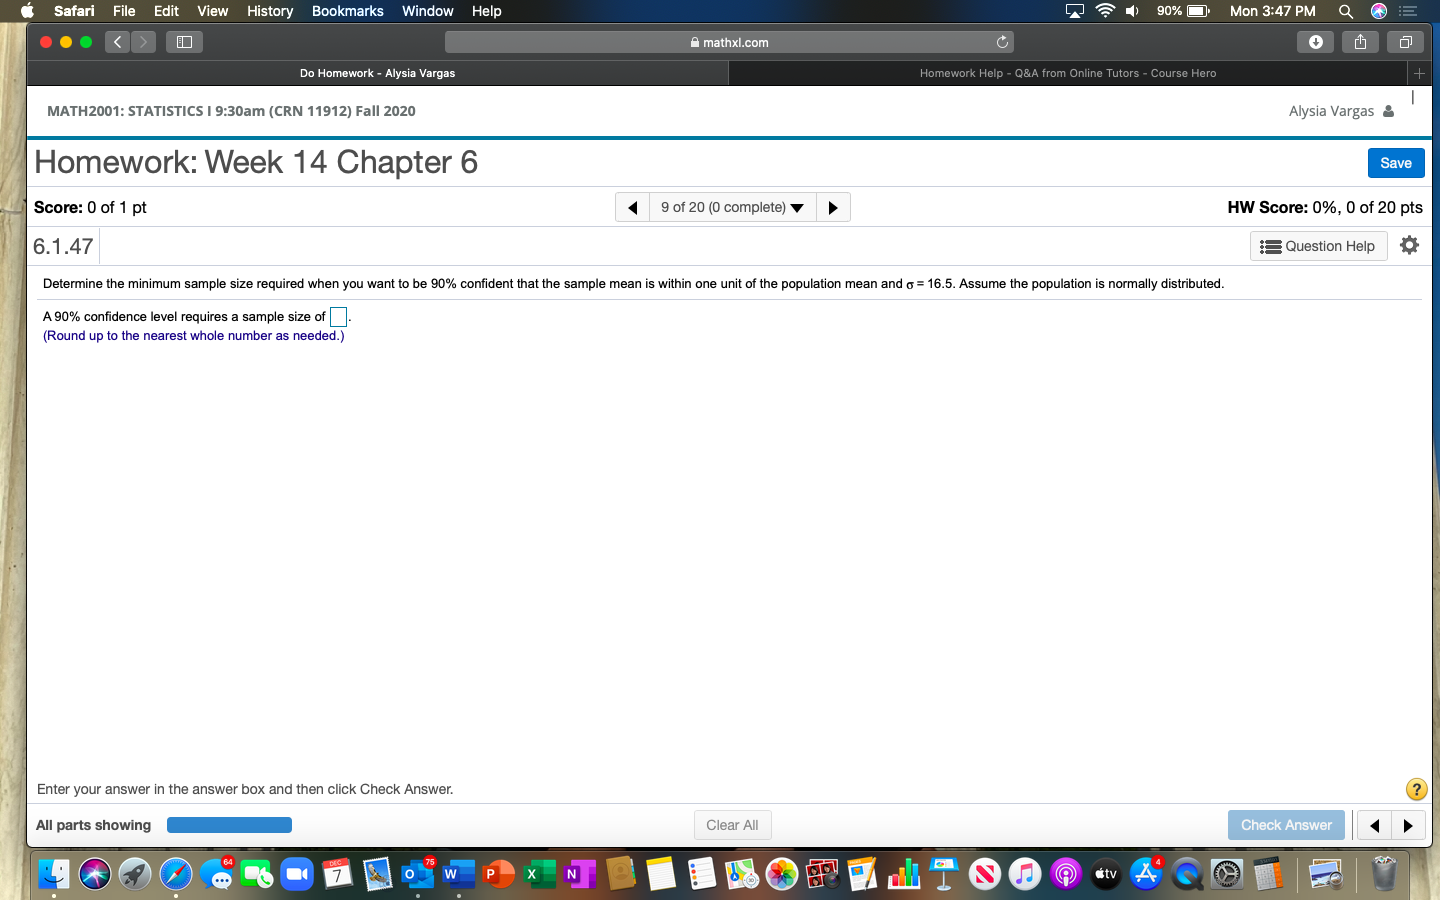This screenshot has width=1440, height=900.
Task: Open the Trash in the dock
Action: 1384,874
